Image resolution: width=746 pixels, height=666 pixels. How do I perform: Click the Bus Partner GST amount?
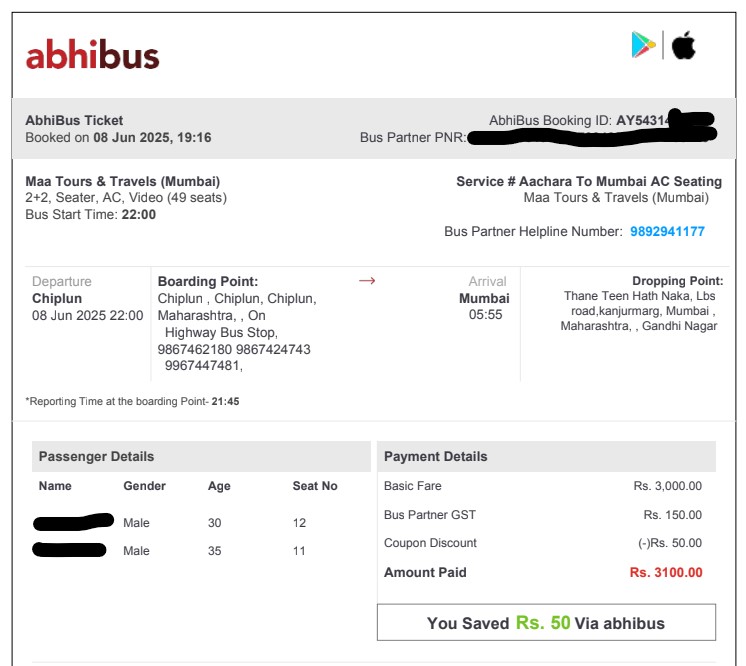click(673, 516)
